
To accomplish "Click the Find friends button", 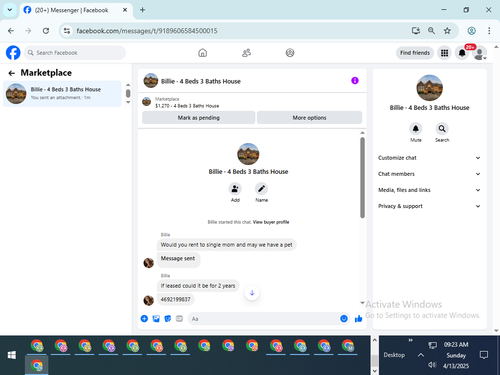I will coord(415,53).
